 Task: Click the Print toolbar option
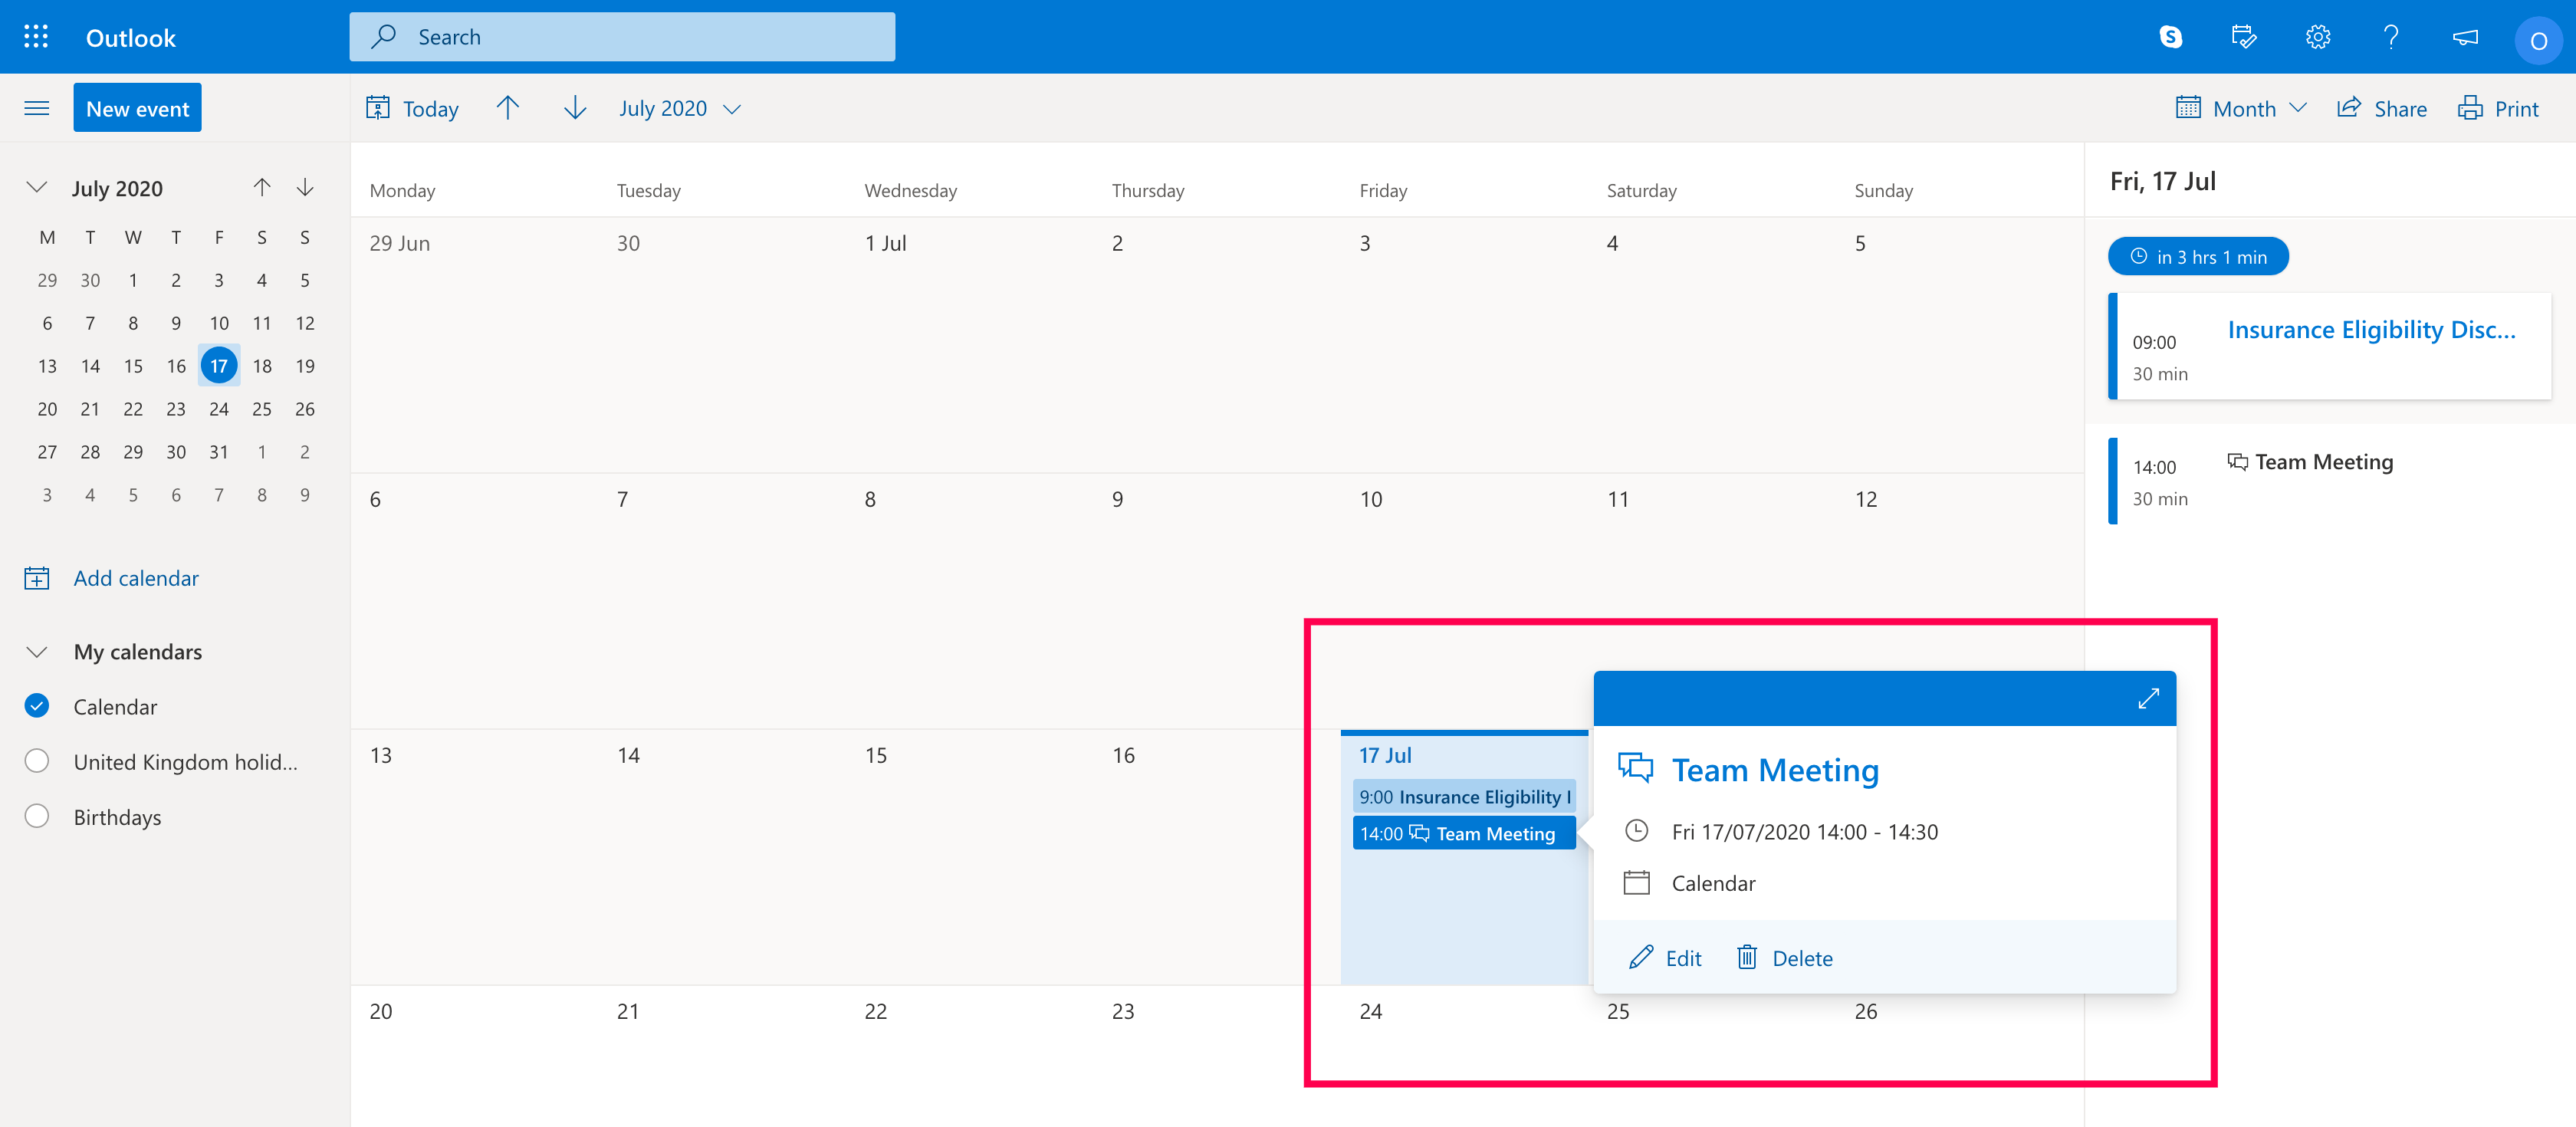click(2498, 108)
